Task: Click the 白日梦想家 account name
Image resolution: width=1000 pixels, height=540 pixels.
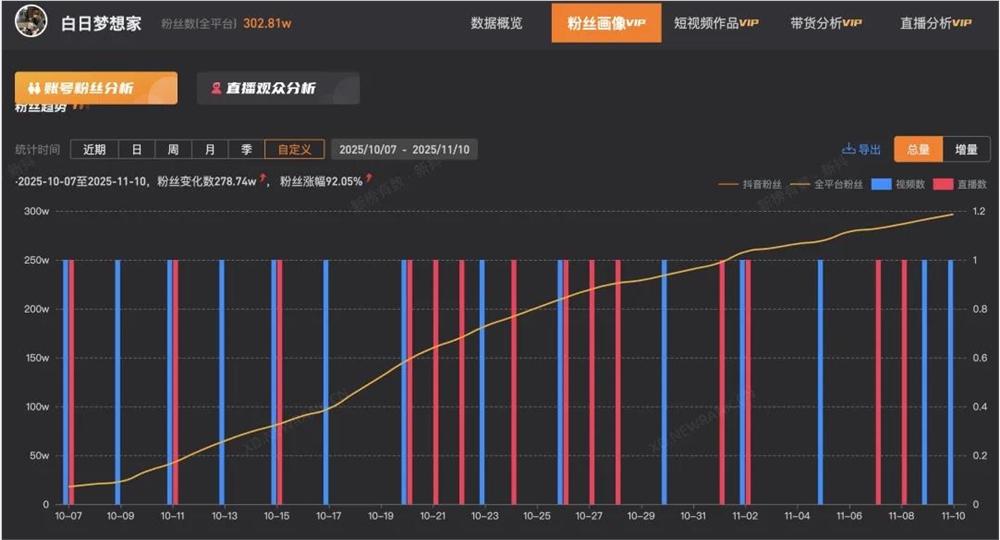Action: point(101,24)
